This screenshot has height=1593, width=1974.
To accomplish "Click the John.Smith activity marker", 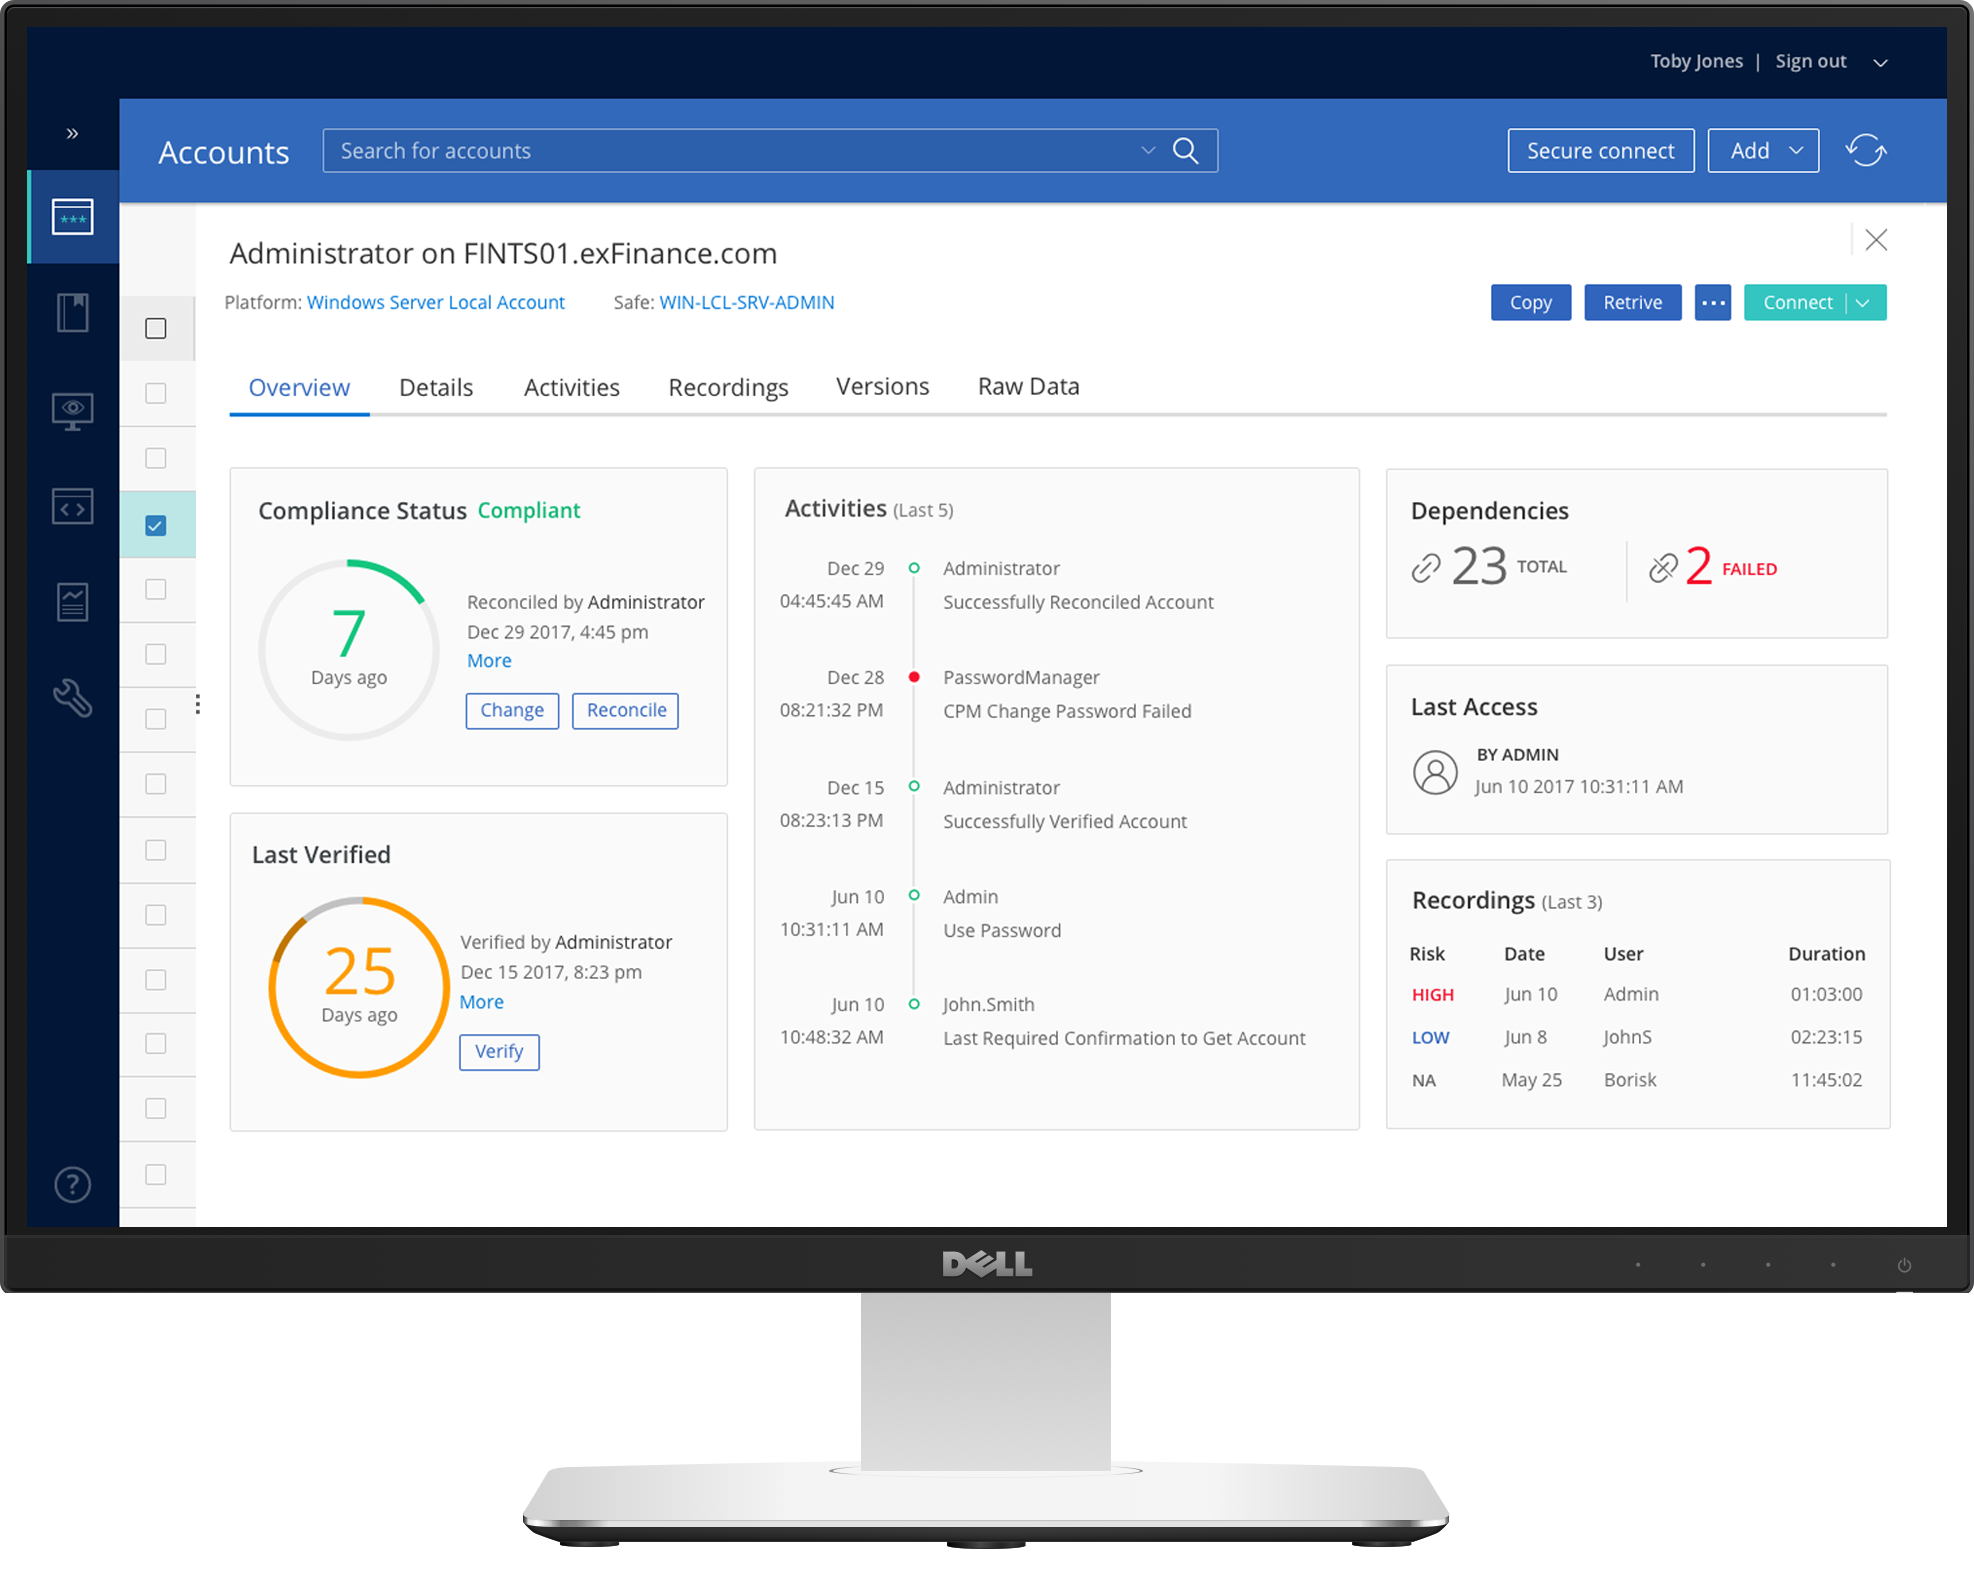I will point(914,1004).
